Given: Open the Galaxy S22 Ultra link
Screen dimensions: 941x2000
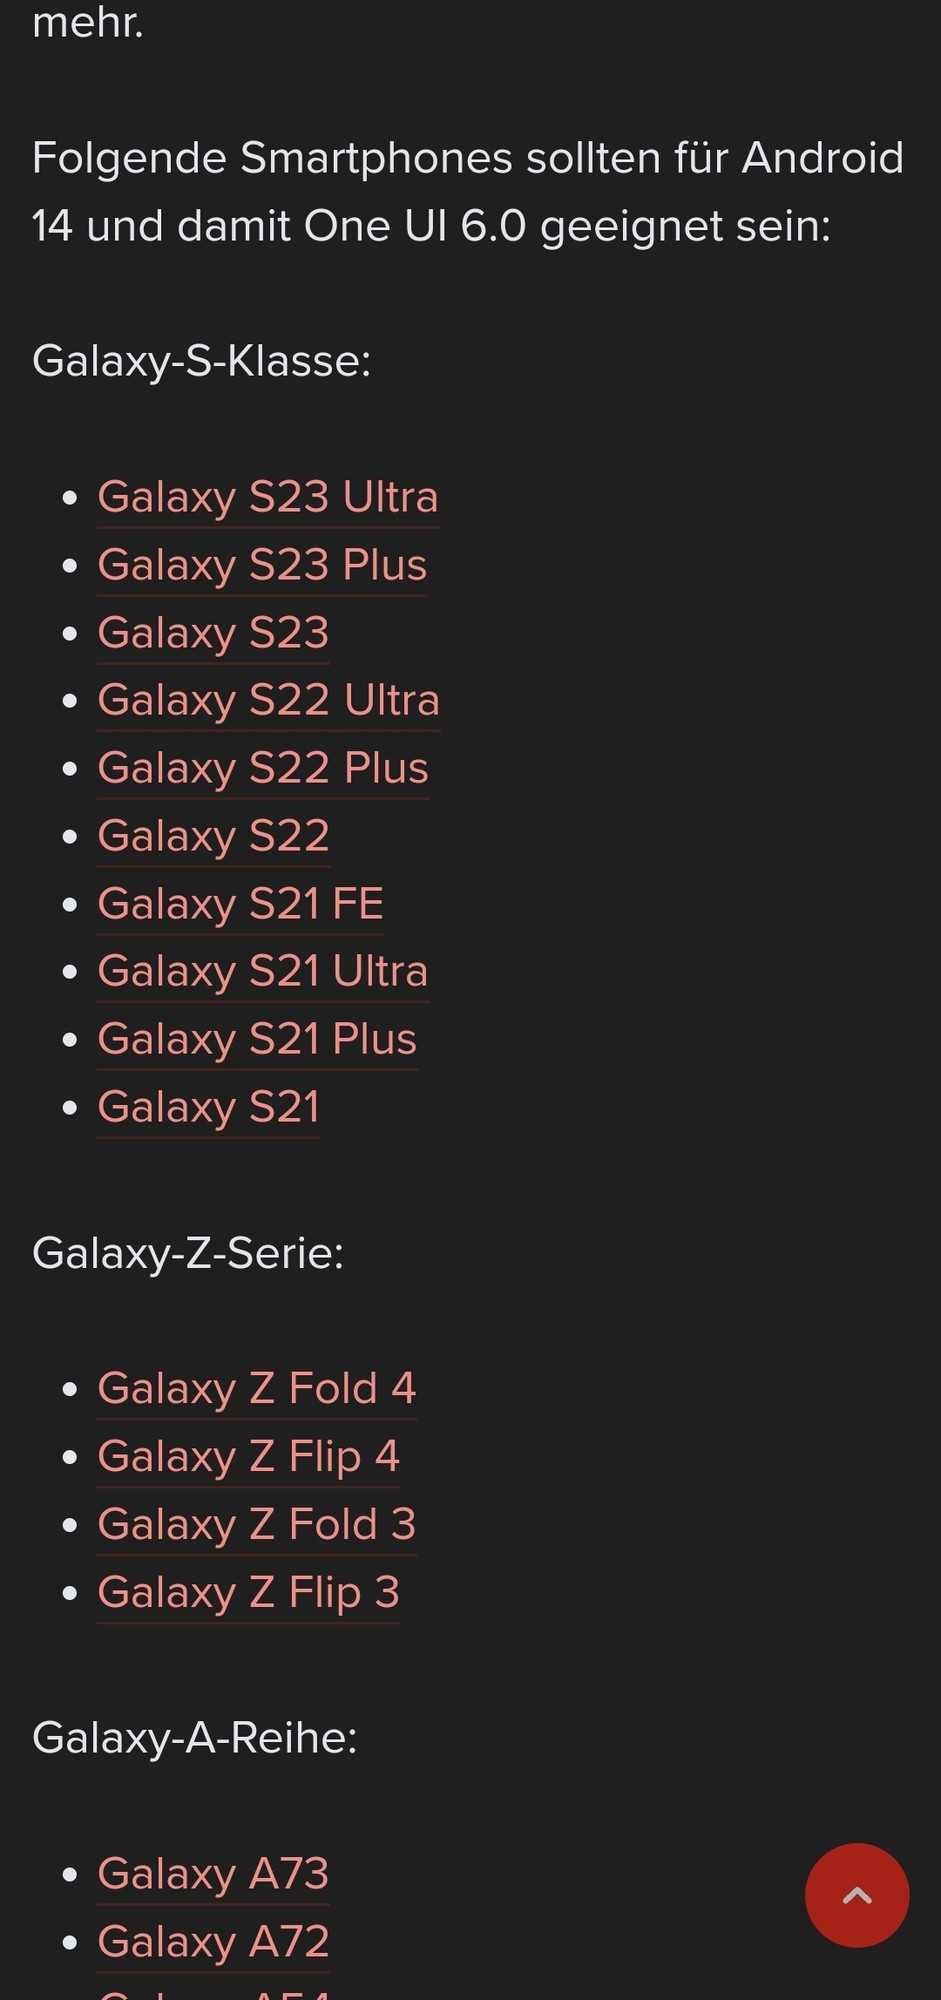Looking at the screenshot, I should (x=269, y=700).
